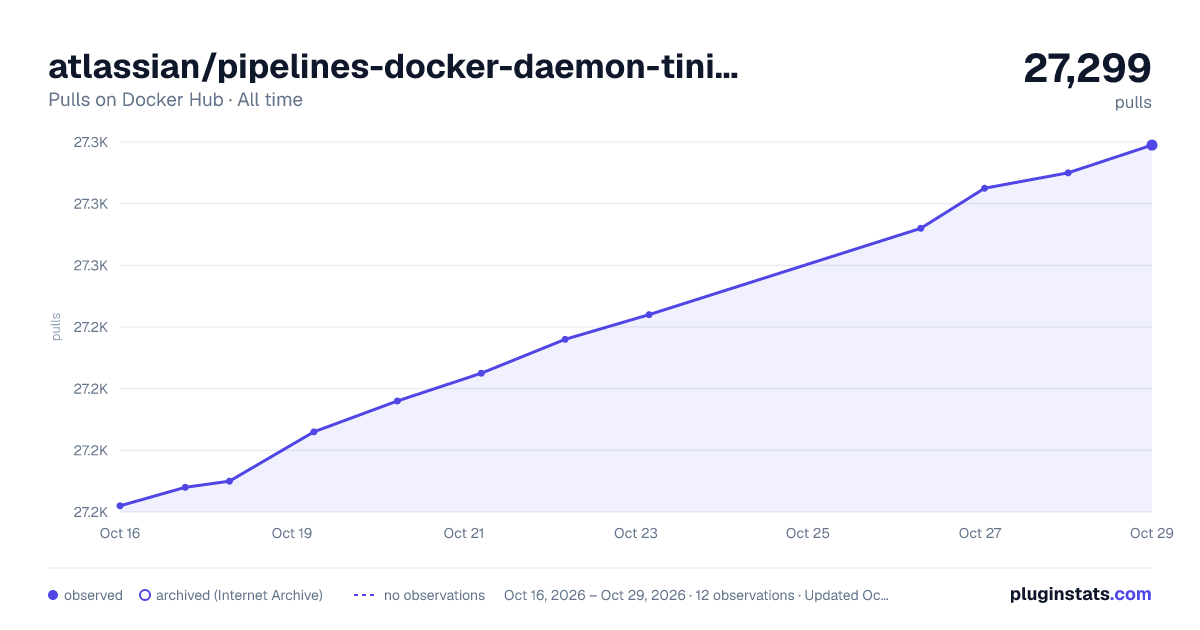Select the Oct 16 first data point
This screenshot has height=630, width=1200.
click(120, 506)
